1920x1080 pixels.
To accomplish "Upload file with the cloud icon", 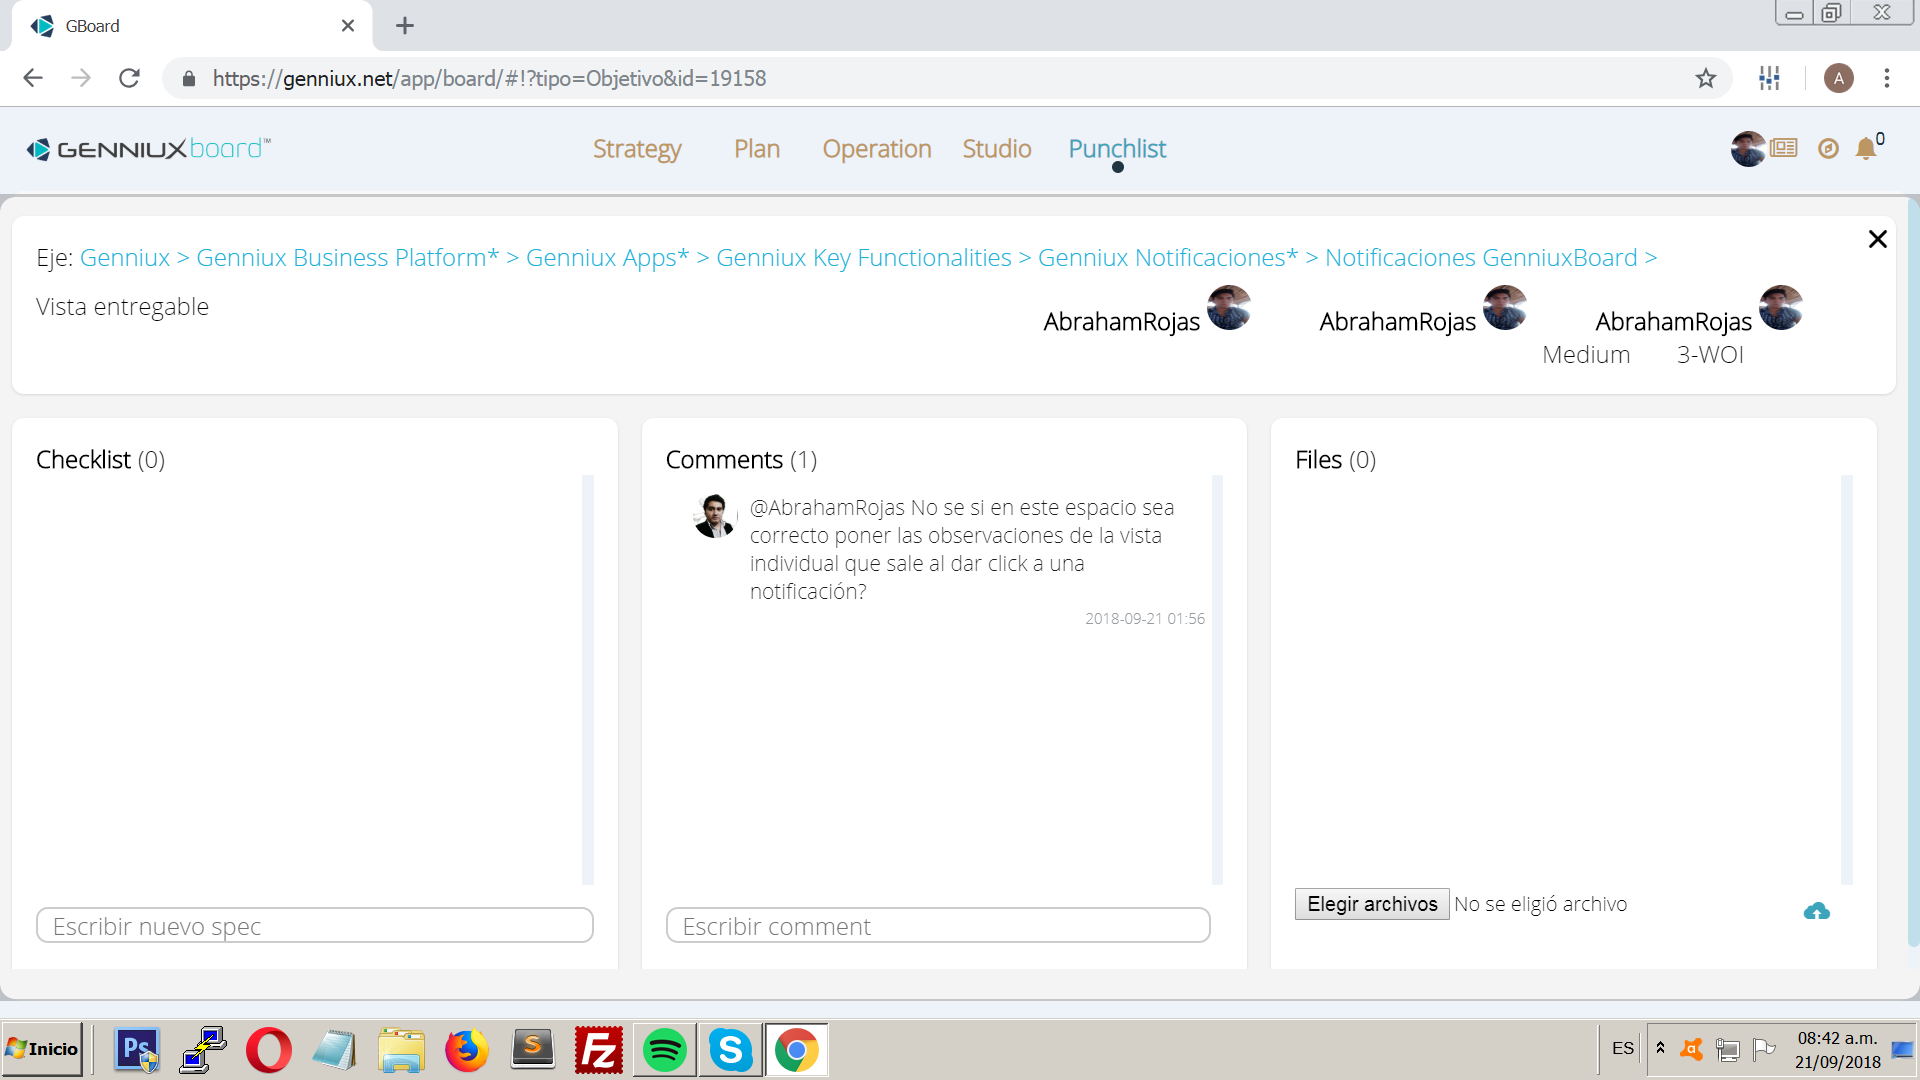I will point(1817,911).
